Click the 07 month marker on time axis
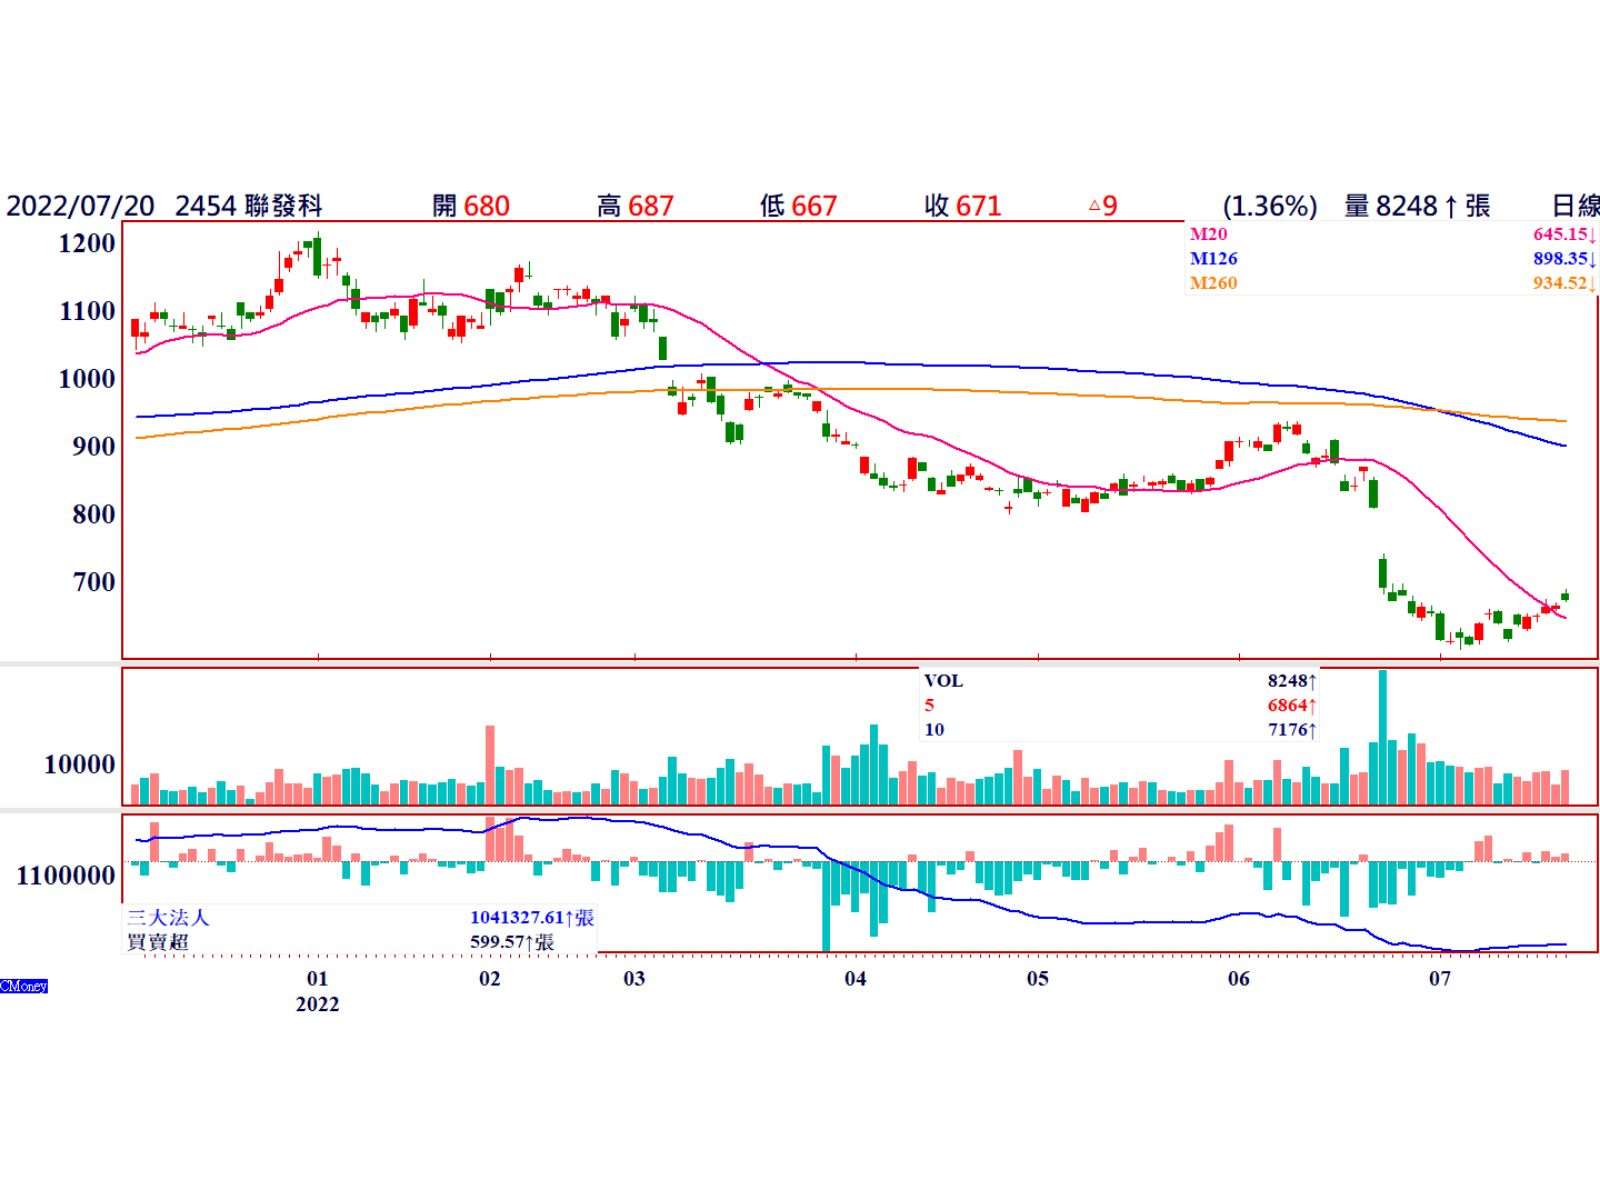Screen dimensions: 1600x1200 point(1439,978)
